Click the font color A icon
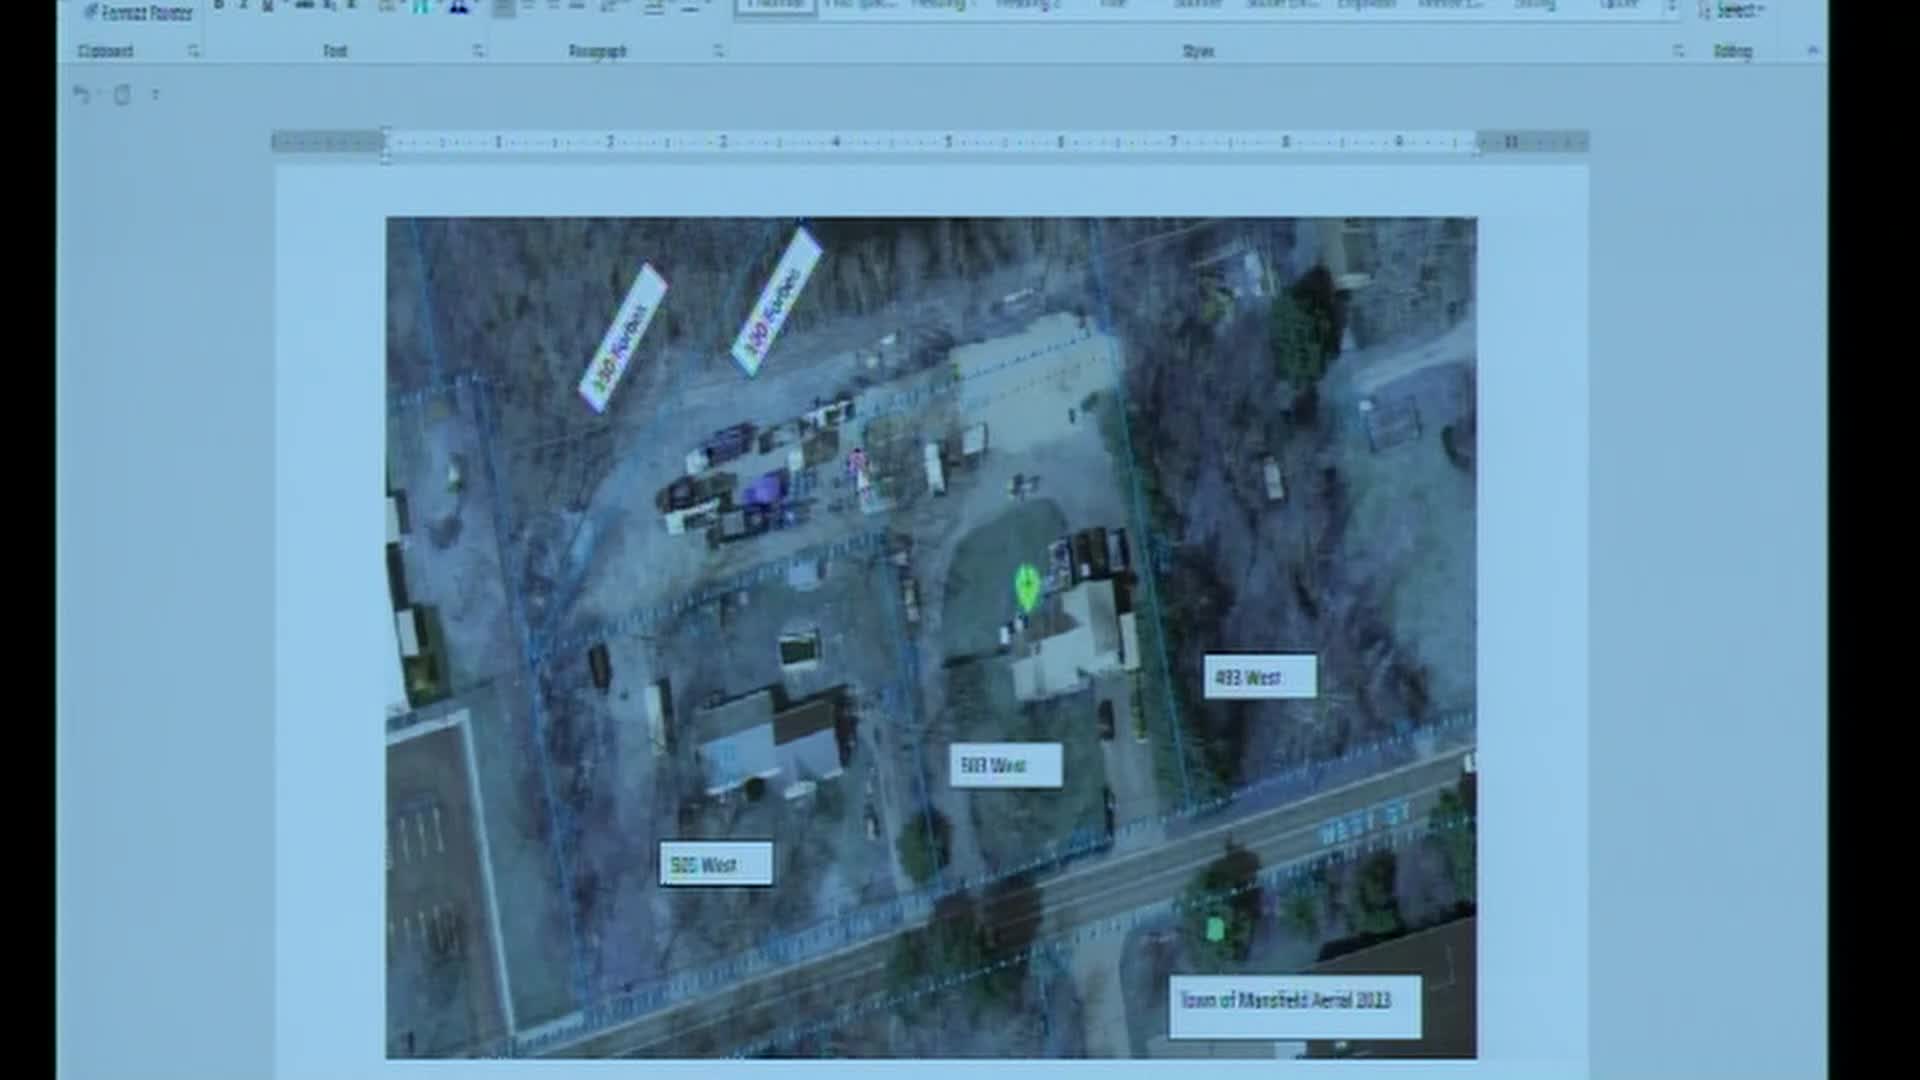 click(x=458, y=6)
